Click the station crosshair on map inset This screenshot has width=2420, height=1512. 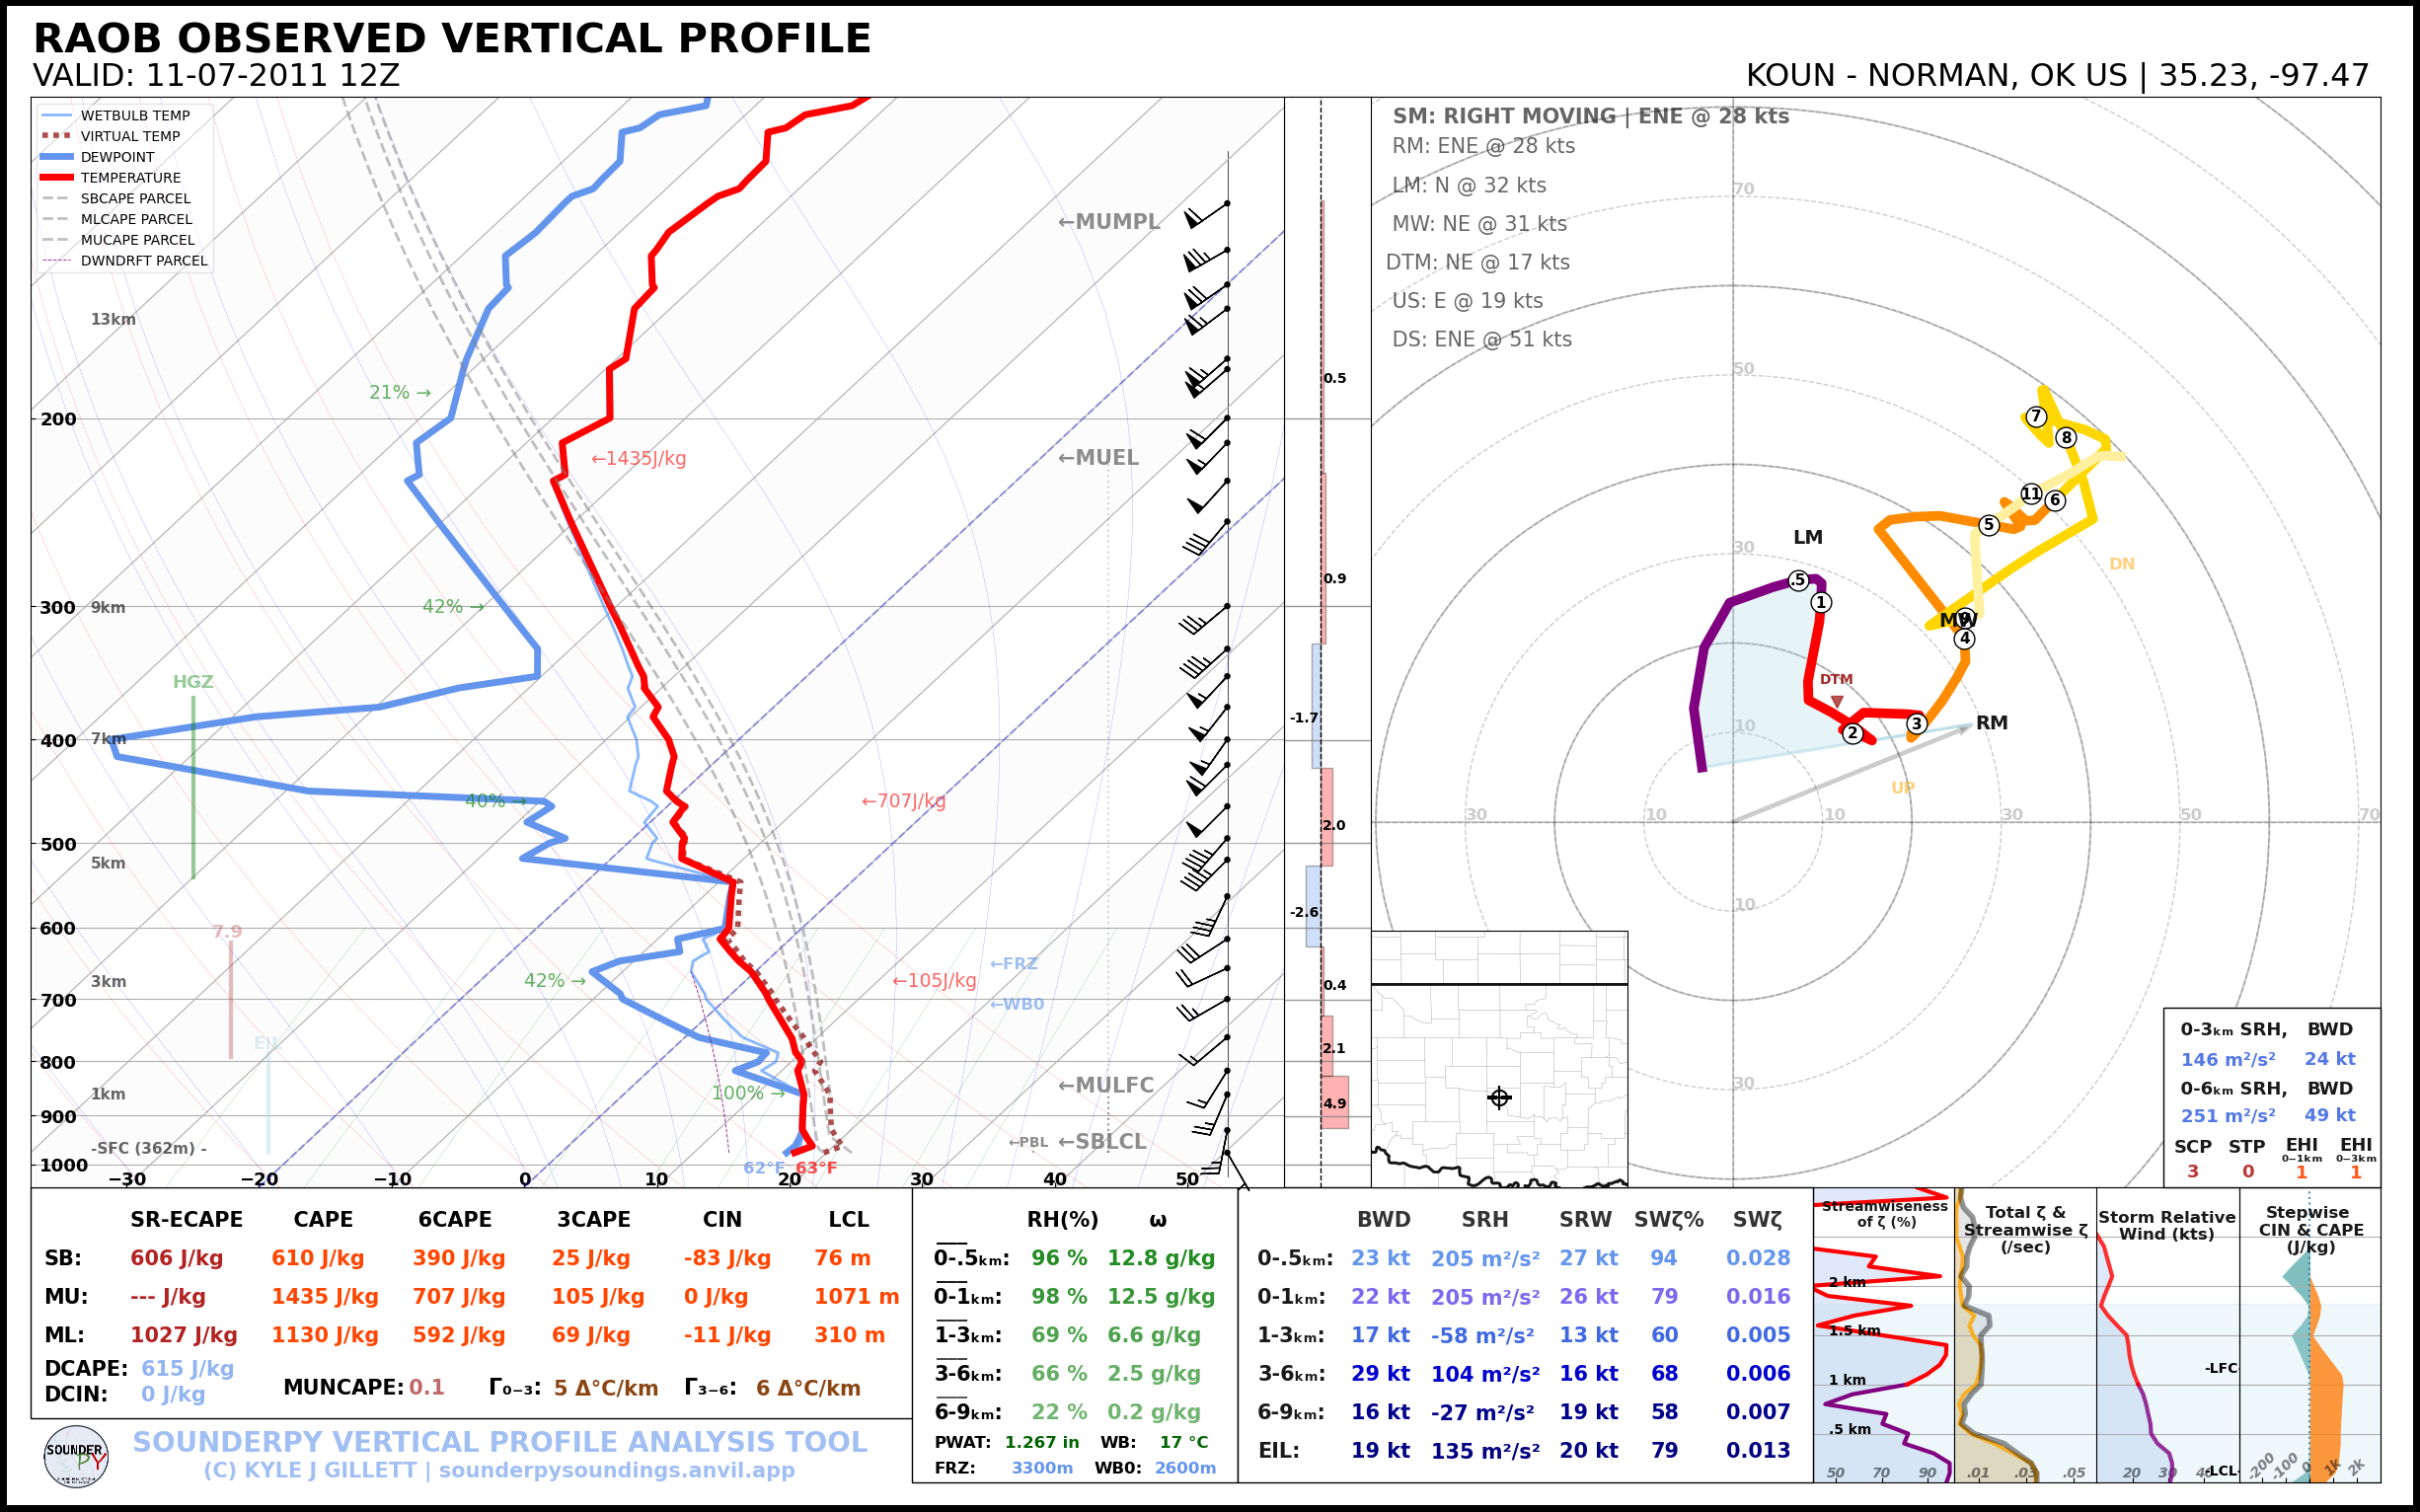[1499, 1098]
